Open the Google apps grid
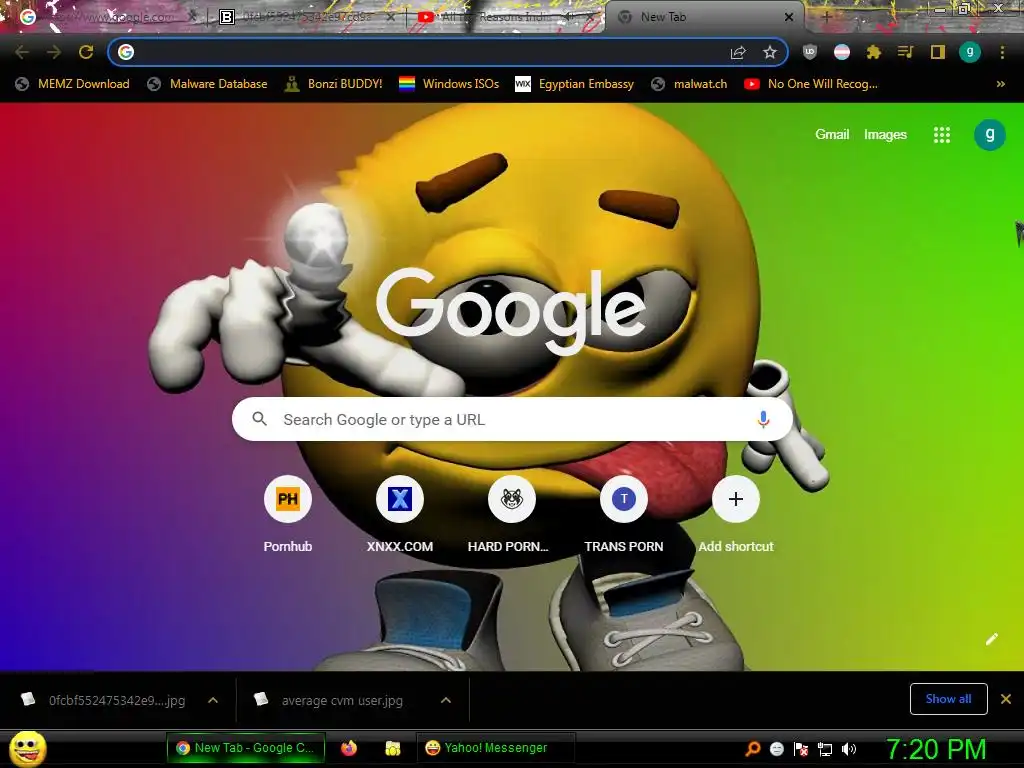 942,135
